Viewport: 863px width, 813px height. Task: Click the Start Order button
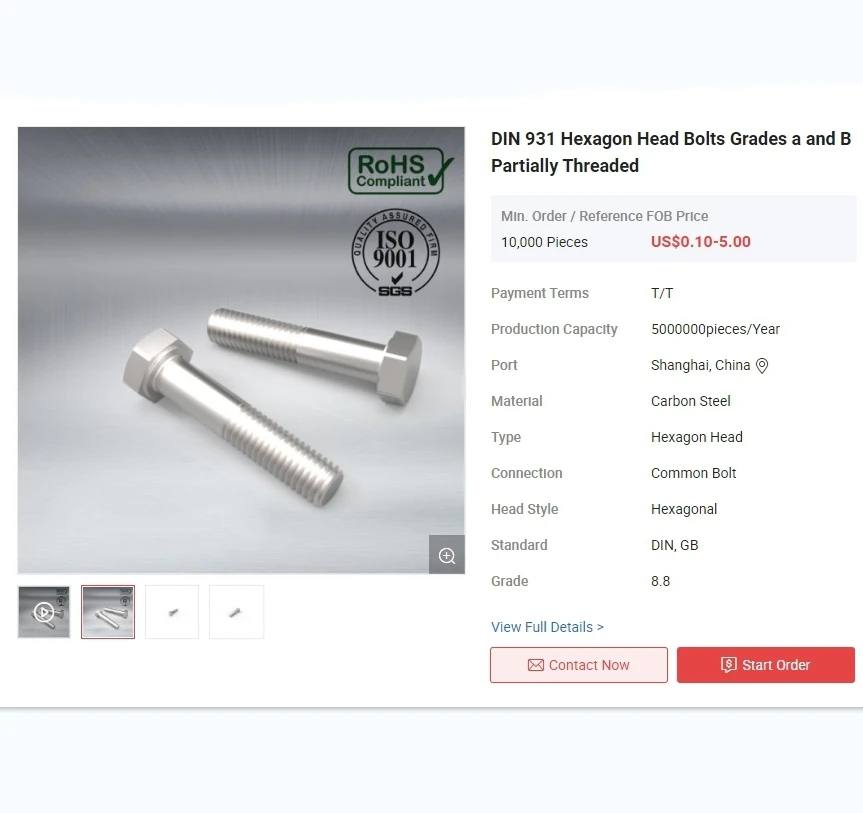pyautogui.click(x=766, y=665)
